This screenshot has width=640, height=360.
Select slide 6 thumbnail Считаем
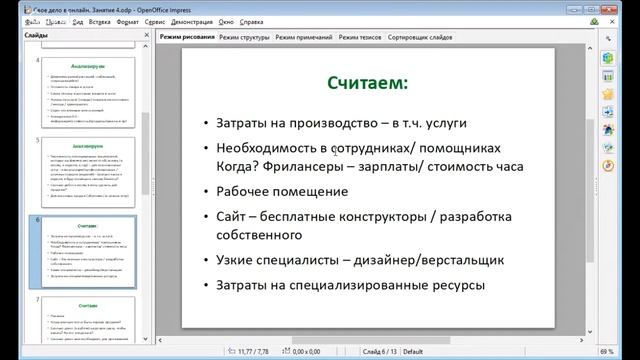[x=88, y=252]
